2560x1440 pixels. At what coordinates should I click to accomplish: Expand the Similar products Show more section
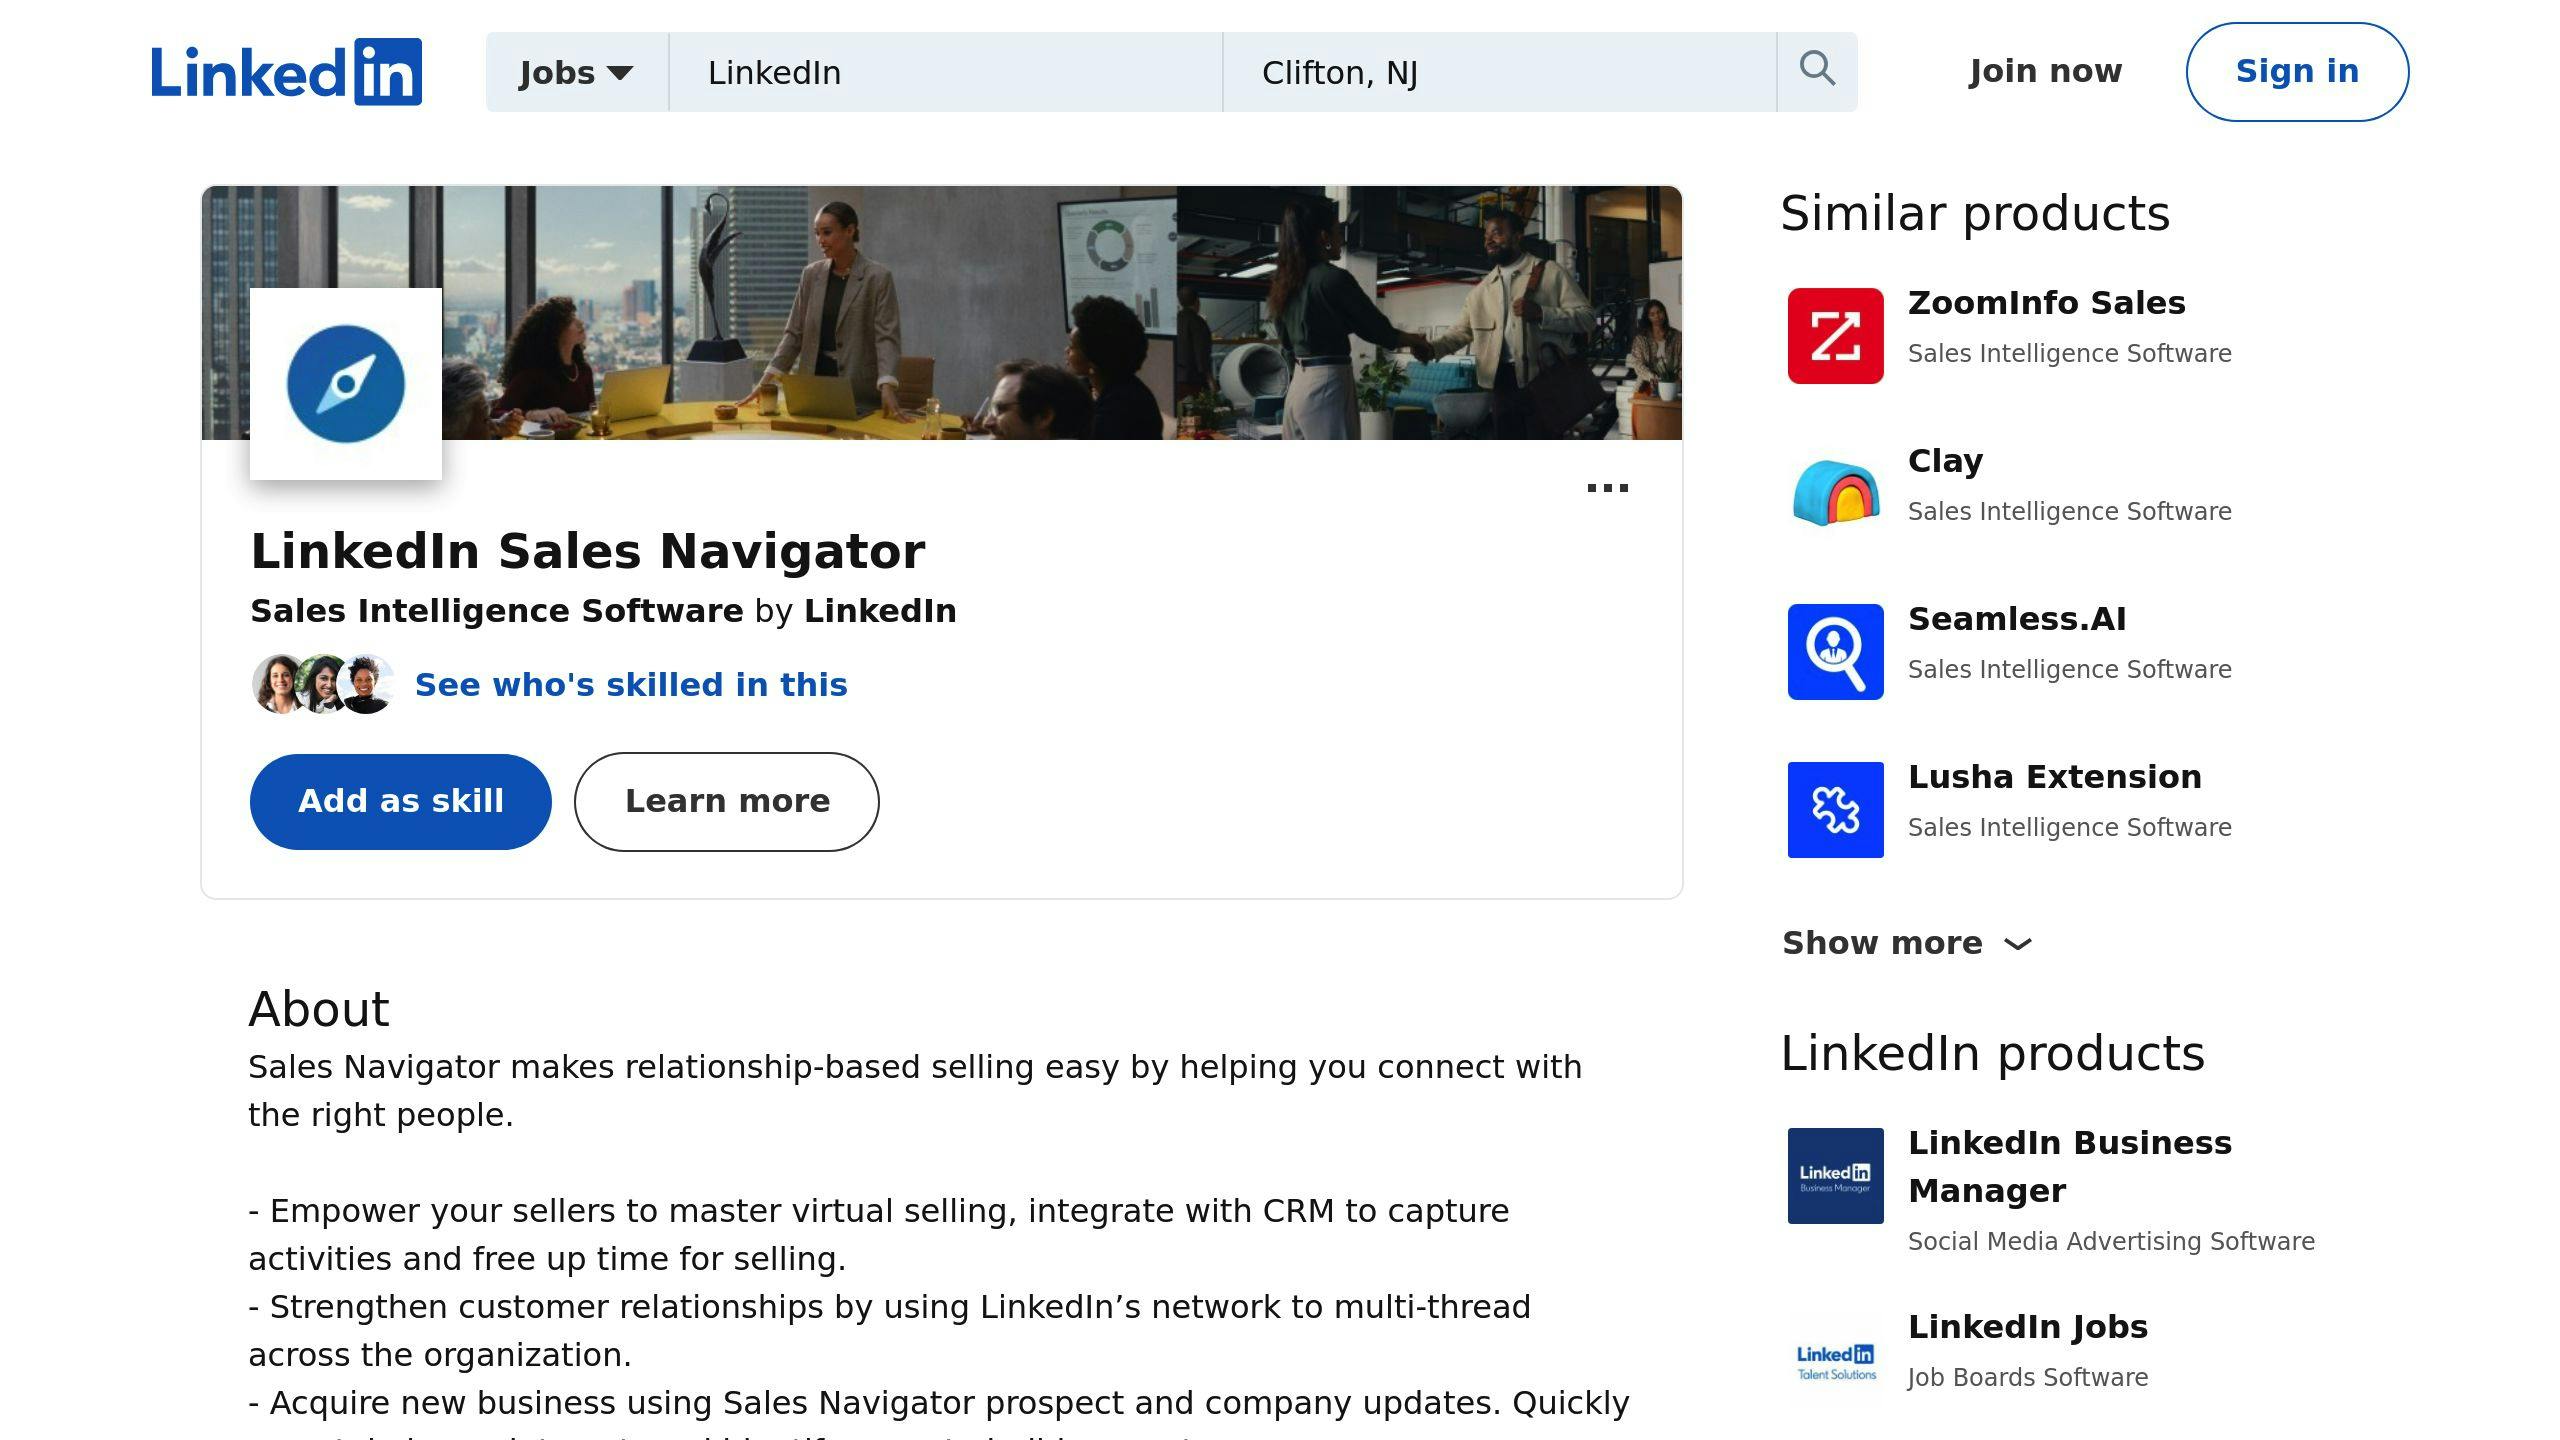[1909, 942]
